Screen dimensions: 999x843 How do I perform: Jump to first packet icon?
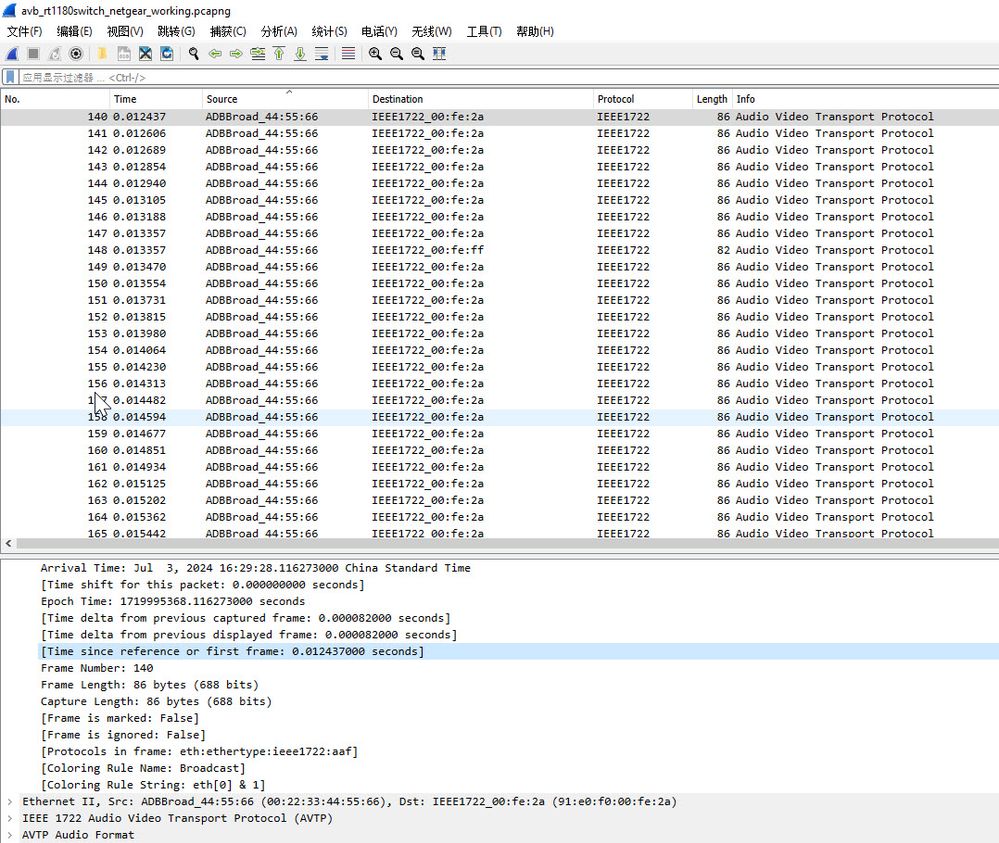point(279,54)
